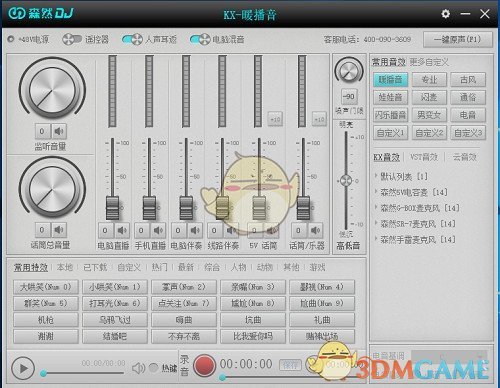The width and height of the screenshot is (500, 388).
Task: Toggle the 人声耳返 switch
Action: pyautogui.click(x=132, y=39)
